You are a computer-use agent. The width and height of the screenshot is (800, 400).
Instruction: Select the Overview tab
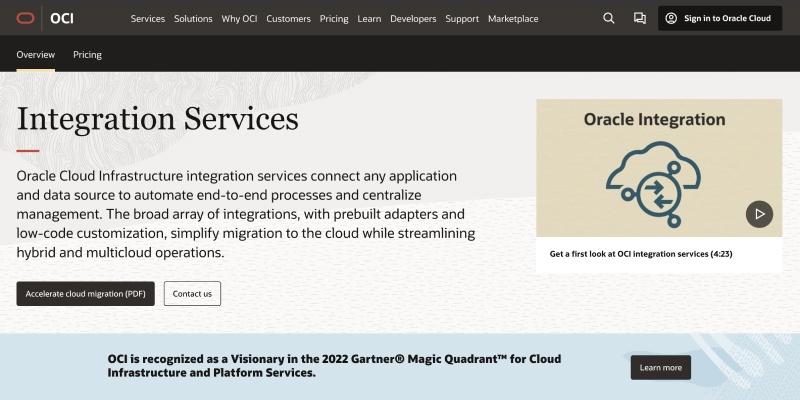36,55
